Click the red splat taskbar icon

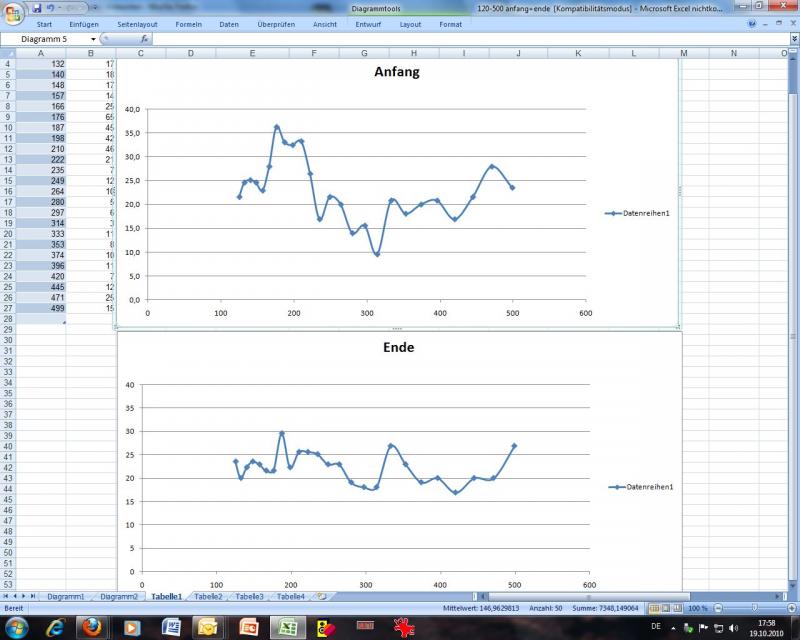[404, 627]
